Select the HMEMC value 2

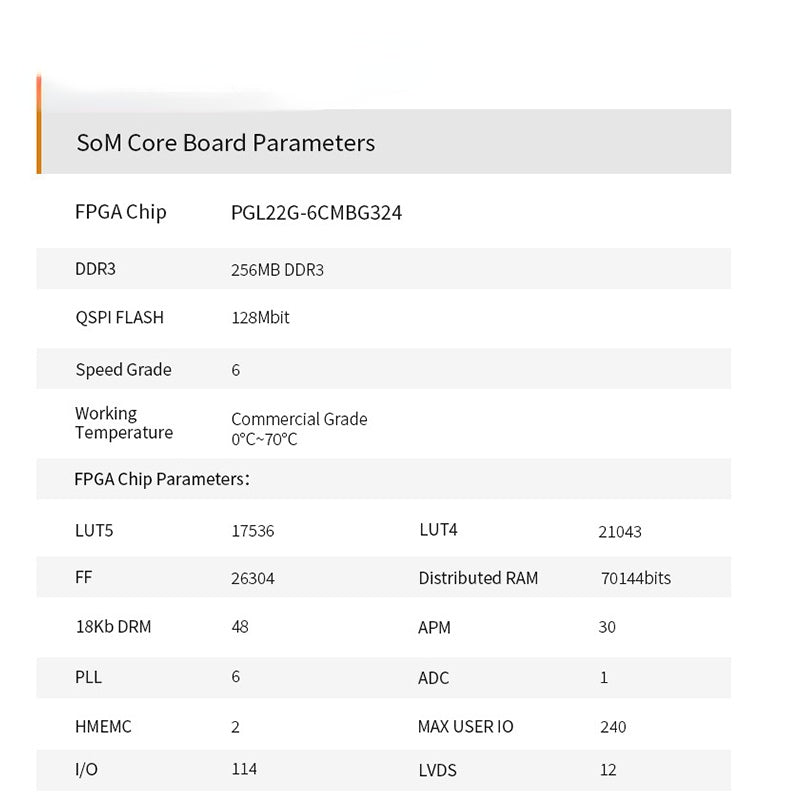(236, 728)
